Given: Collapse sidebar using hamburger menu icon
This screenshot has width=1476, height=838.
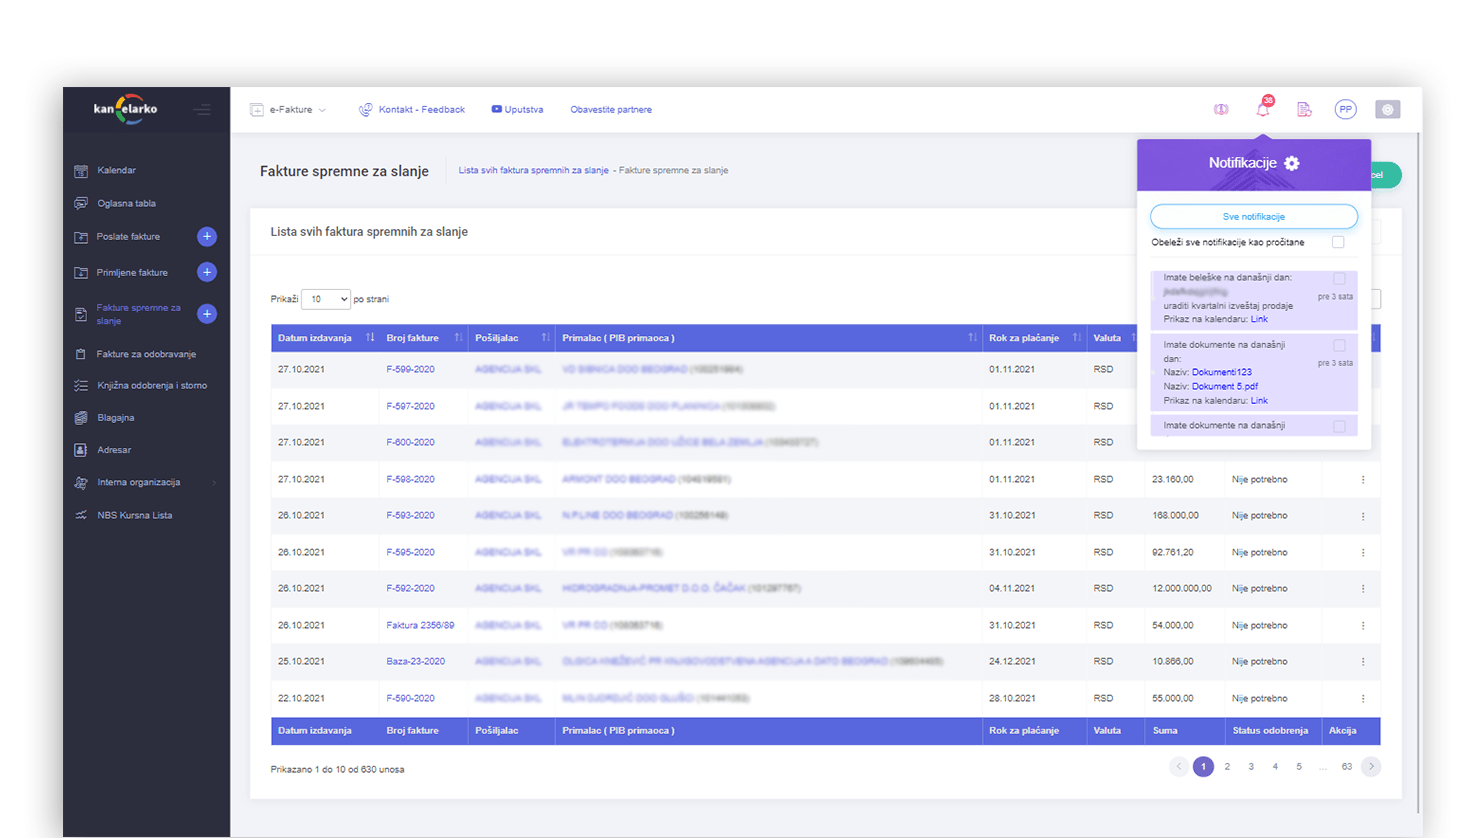Looking at the screenshot, I should (x=203, y=110).
